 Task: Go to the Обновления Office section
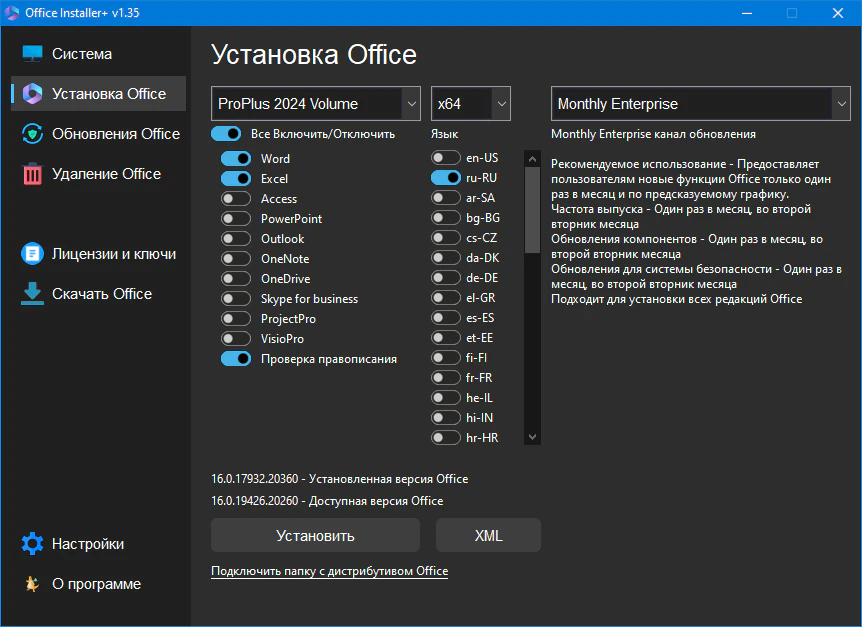click(115, 134)
